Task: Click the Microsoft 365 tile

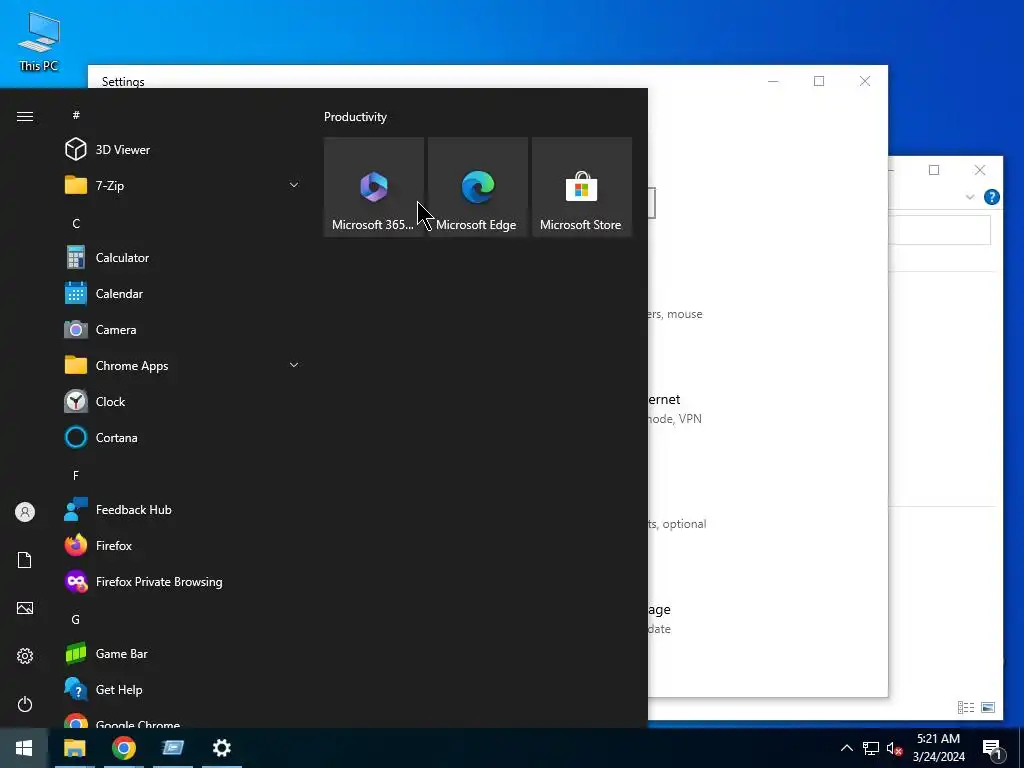Action: tap(374, 187)
